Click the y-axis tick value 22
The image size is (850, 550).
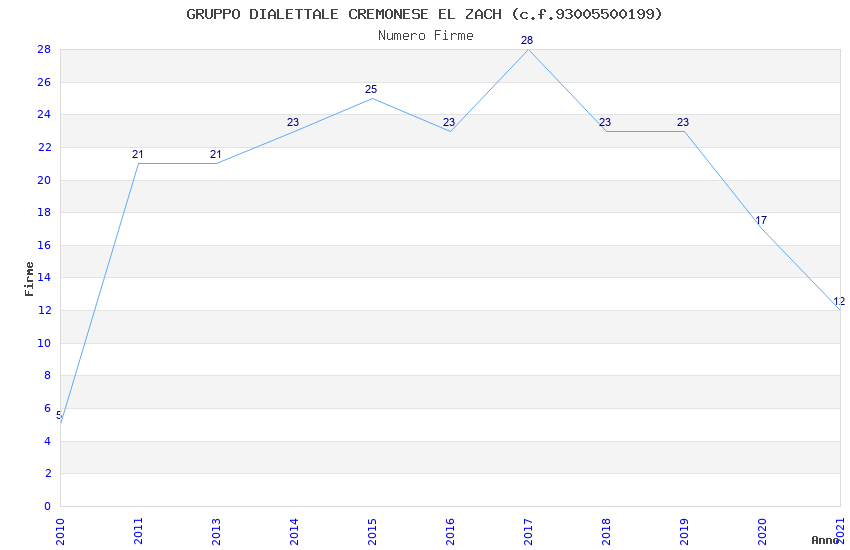44,147
